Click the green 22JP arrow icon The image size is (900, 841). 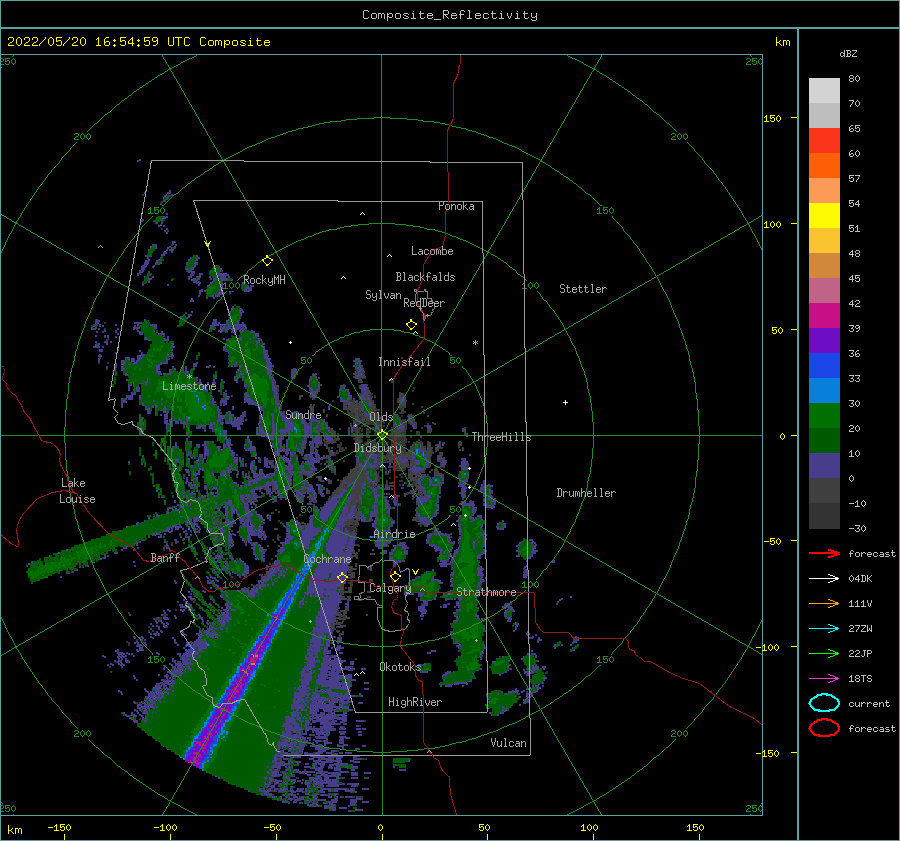824,653
